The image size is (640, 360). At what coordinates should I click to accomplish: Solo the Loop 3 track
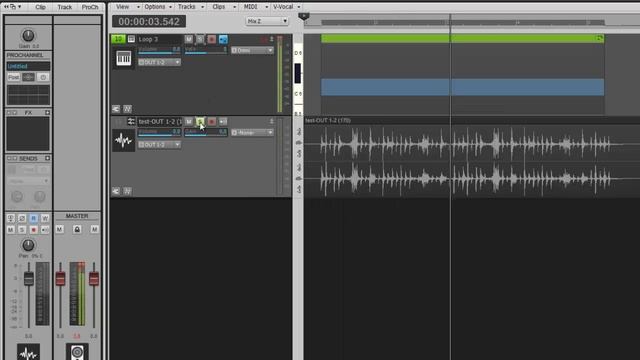pos(200,39)
